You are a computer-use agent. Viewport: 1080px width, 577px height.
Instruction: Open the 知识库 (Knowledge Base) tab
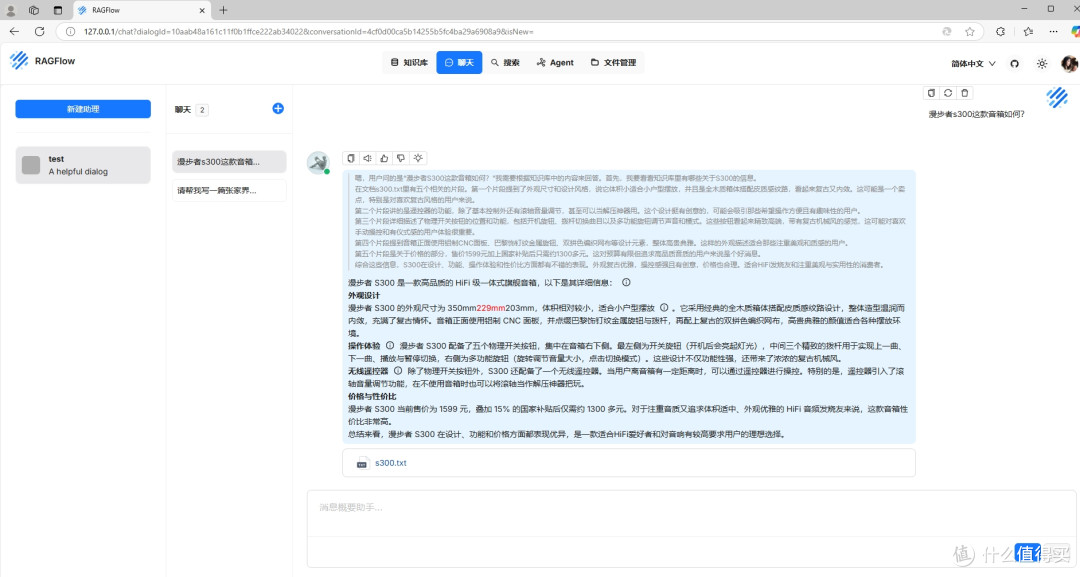coord(409,63)
